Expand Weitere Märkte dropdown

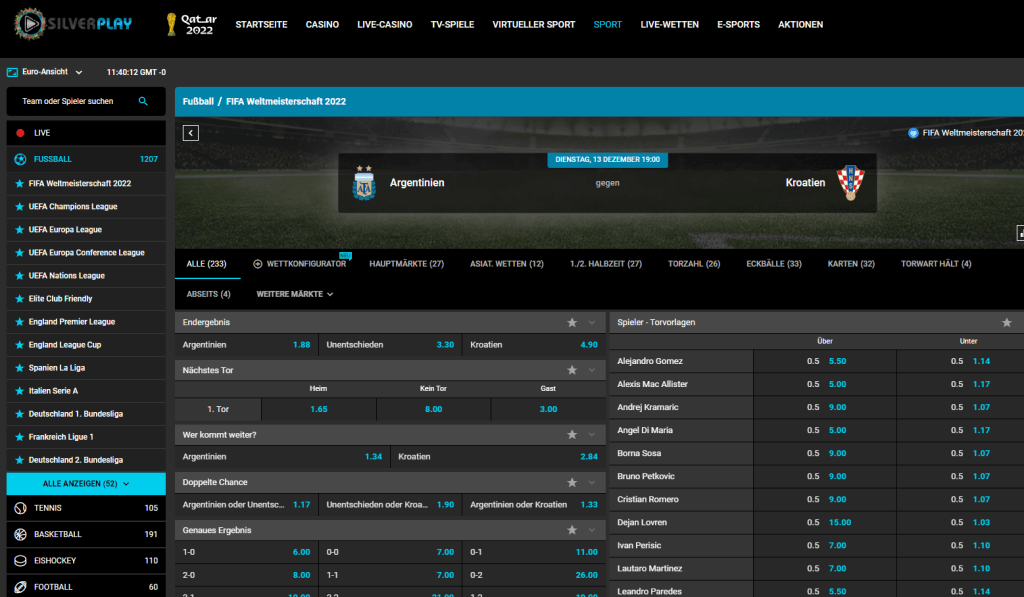pyautogui.click(x=295, y=295)
